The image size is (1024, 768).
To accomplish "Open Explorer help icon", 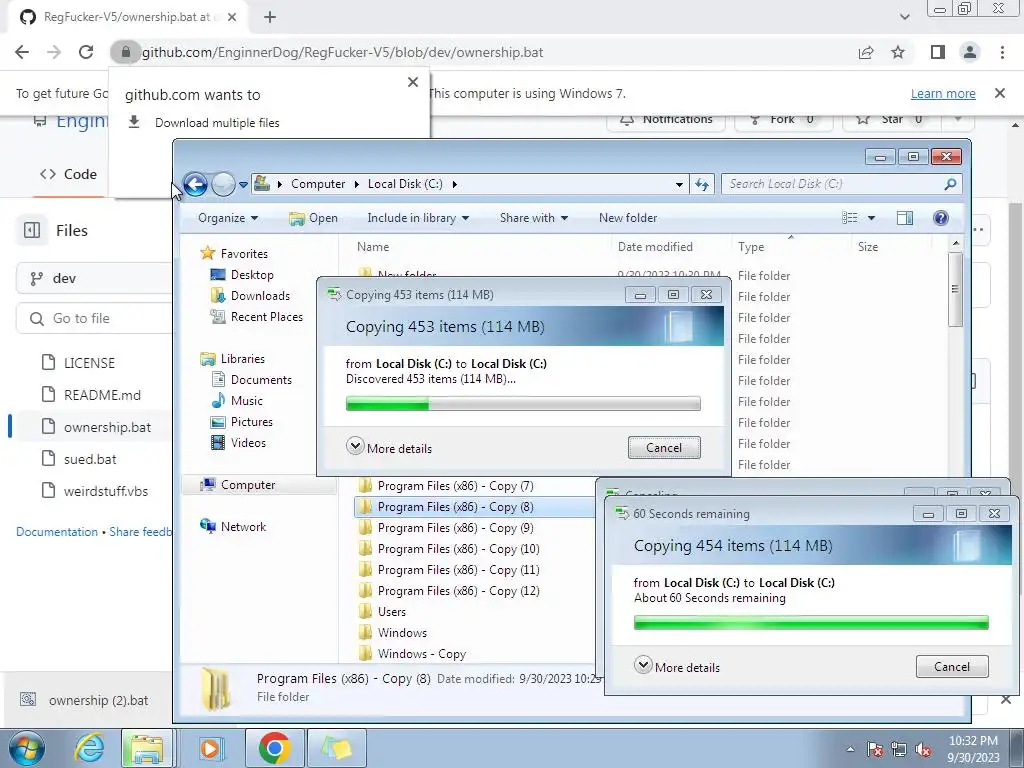I will 940,218.
